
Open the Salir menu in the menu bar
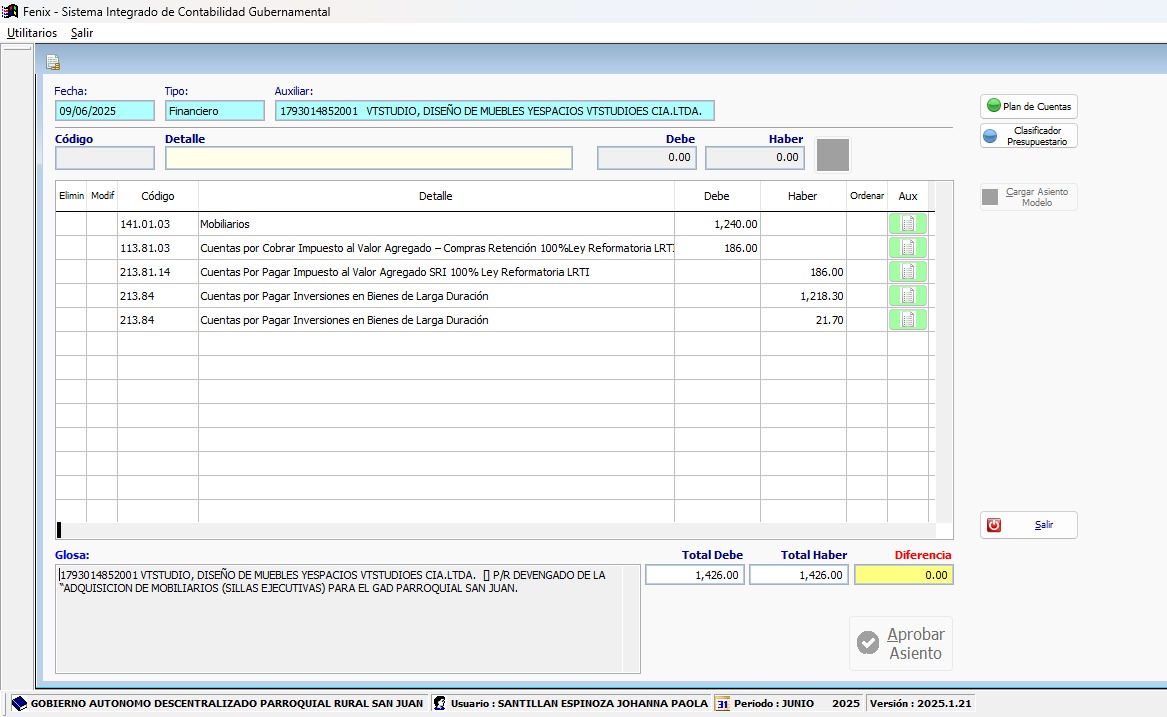pyautogui.click(x=82, y=33)
